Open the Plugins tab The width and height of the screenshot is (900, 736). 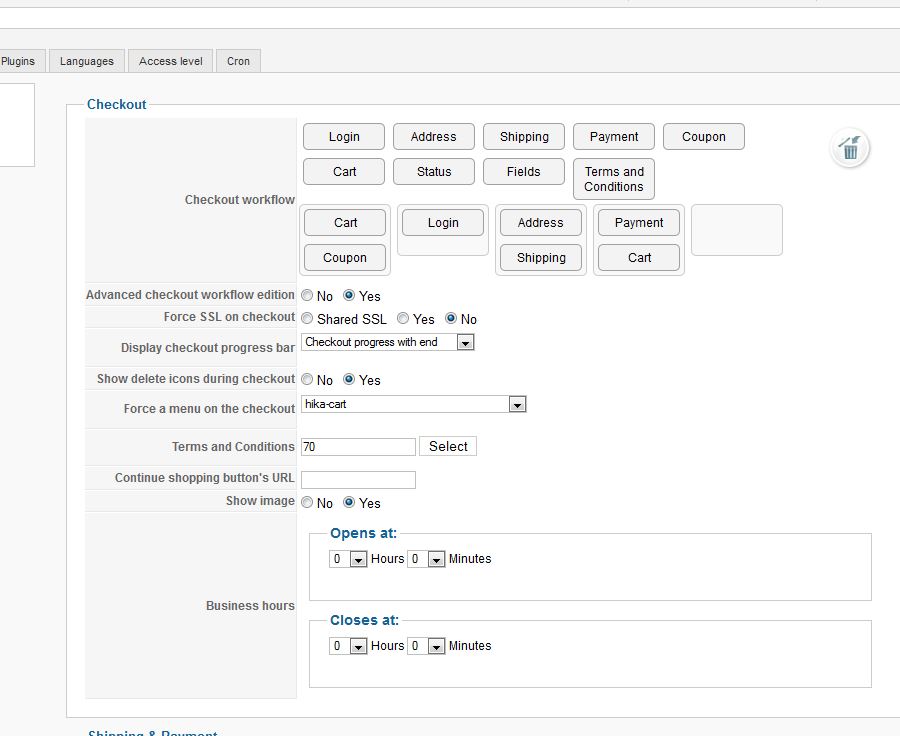pos(18,61)
